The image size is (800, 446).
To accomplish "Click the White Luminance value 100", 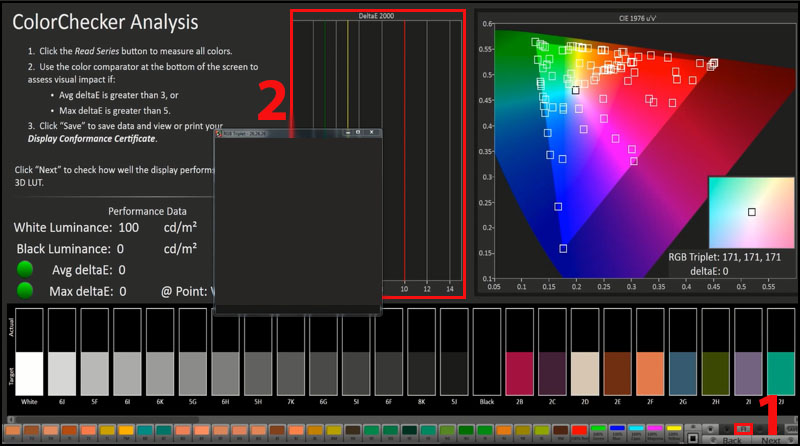I will pos(129,228).
